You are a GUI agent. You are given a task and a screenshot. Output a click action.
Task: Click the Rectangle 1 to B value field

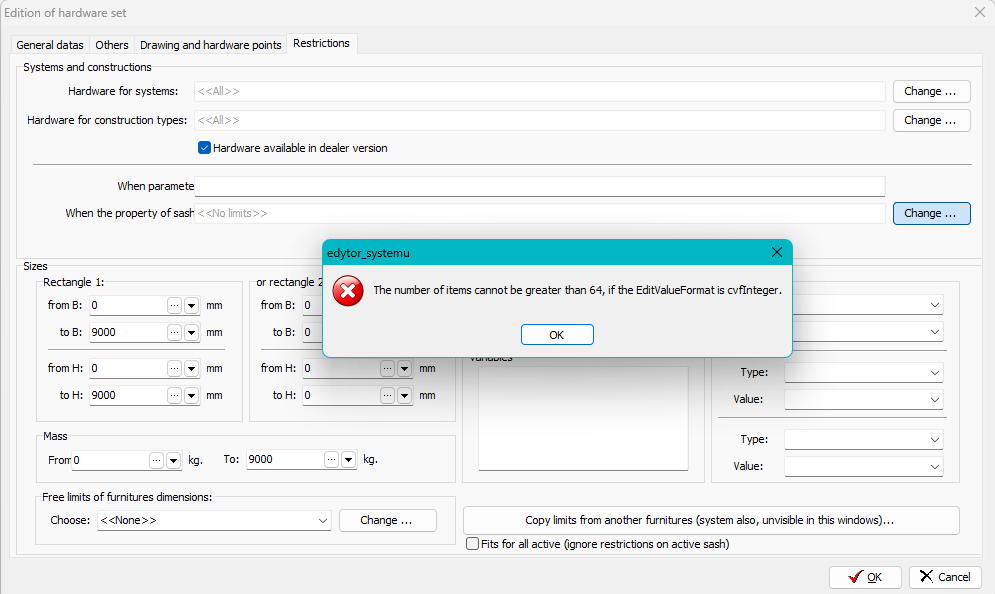click(x=126, y=333)
